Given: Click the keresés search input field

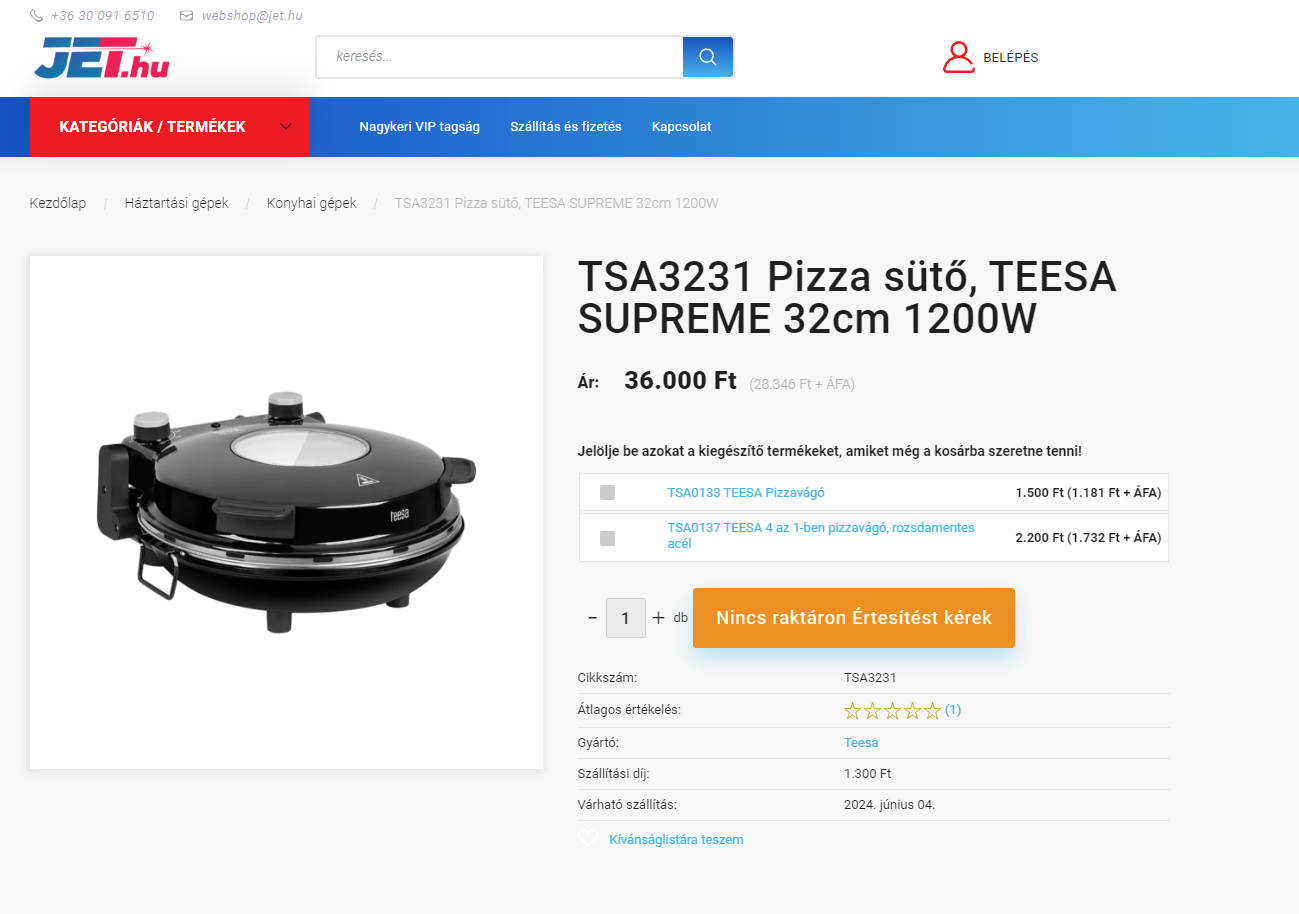Looking at the screenshot, I should coord(500,57).
